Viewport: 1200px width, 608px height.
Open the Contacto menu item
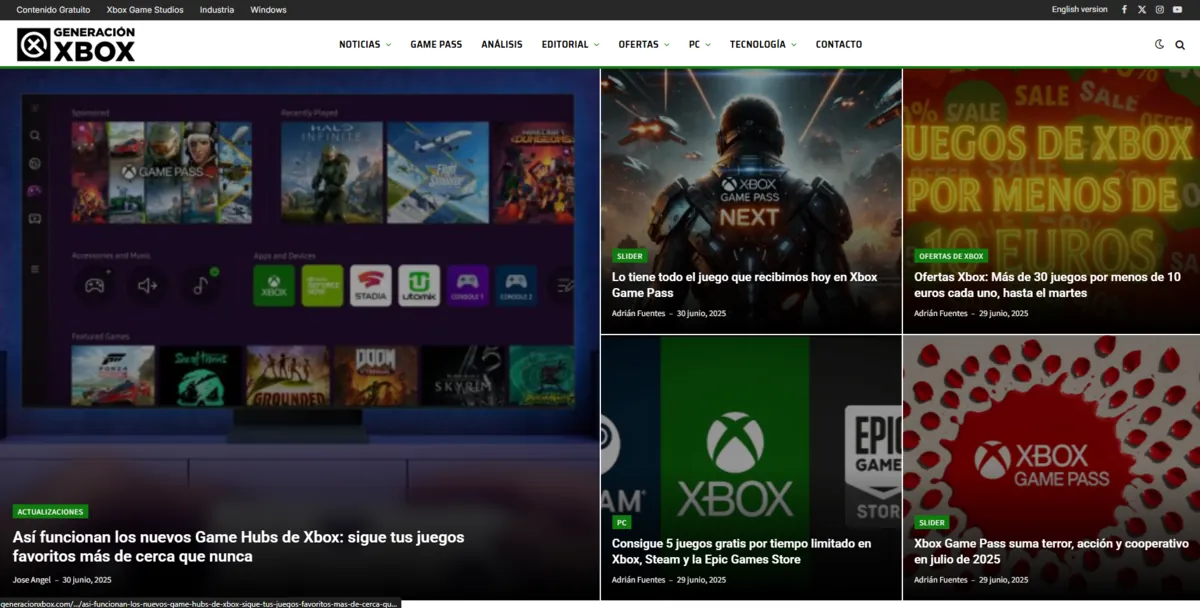(x=839, y=44)
